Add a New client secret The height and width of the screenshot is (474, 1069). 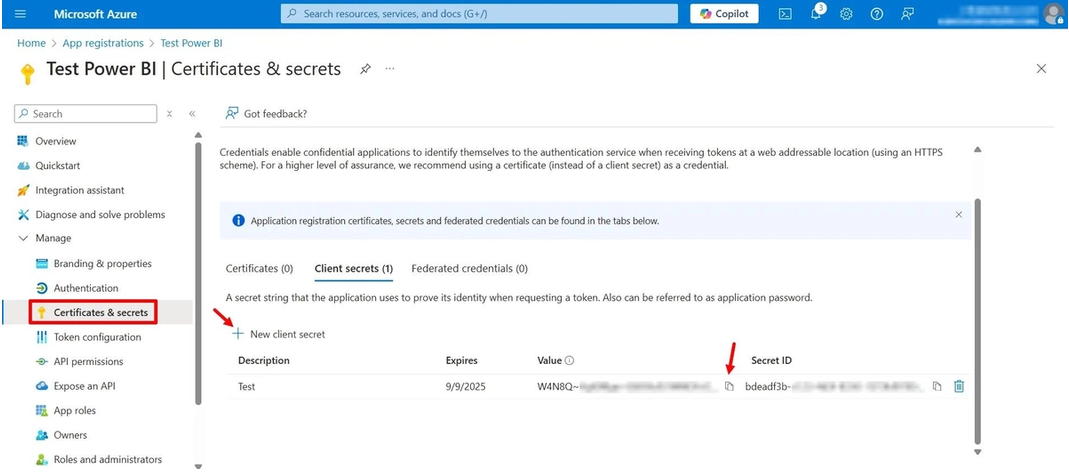tap(279, 334)
